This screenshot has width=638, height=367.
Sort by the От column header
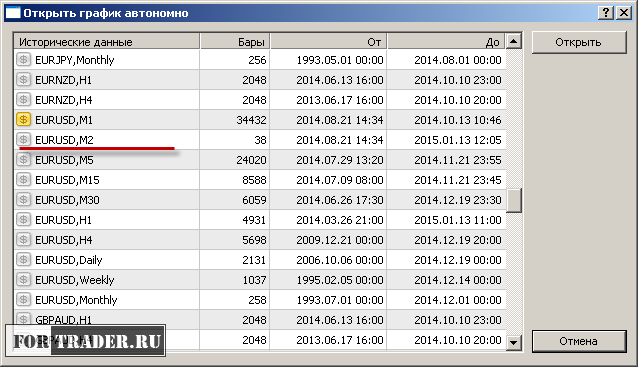pos(328,42)
